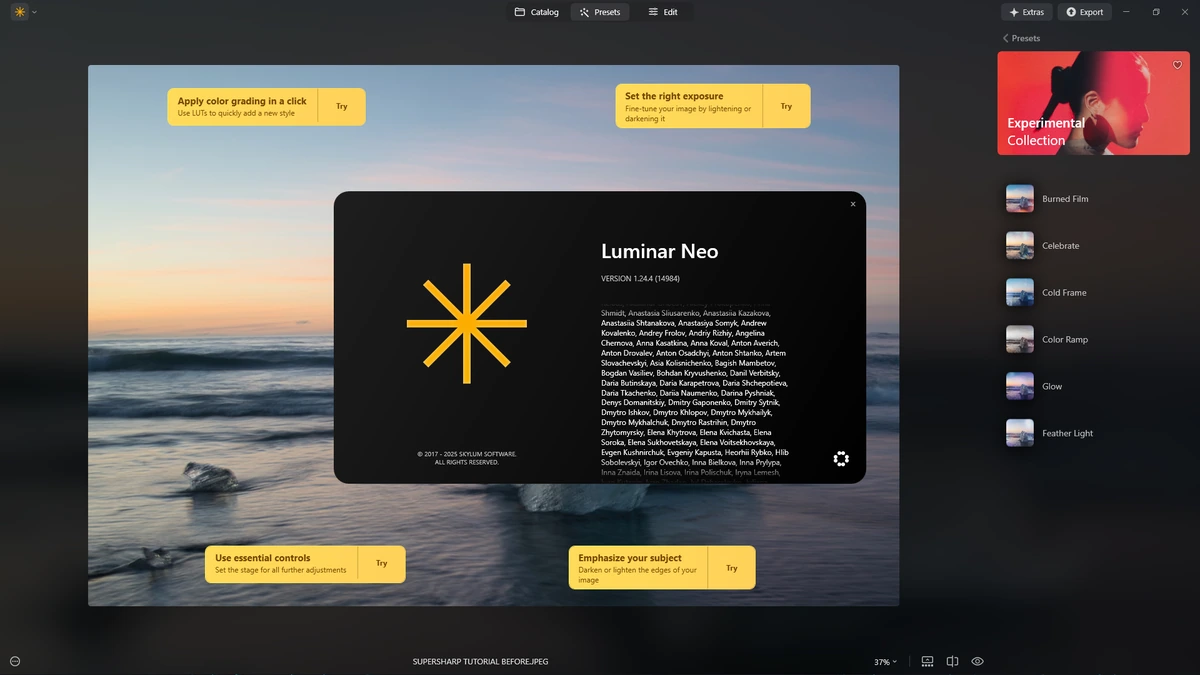Click the VERSION 1.24.4 (14984) text
The width and height of the screenshot is (1200, 675).
pyautogui.click(x=640, y=278)
